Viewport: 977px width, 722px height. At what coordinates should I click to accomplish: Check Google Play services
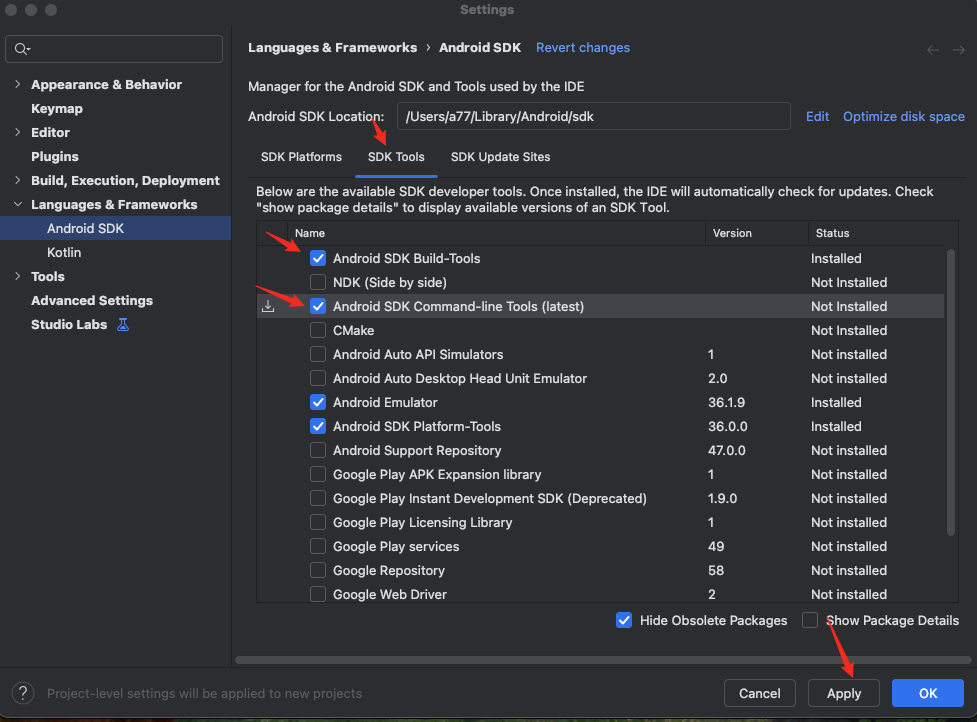318,546
